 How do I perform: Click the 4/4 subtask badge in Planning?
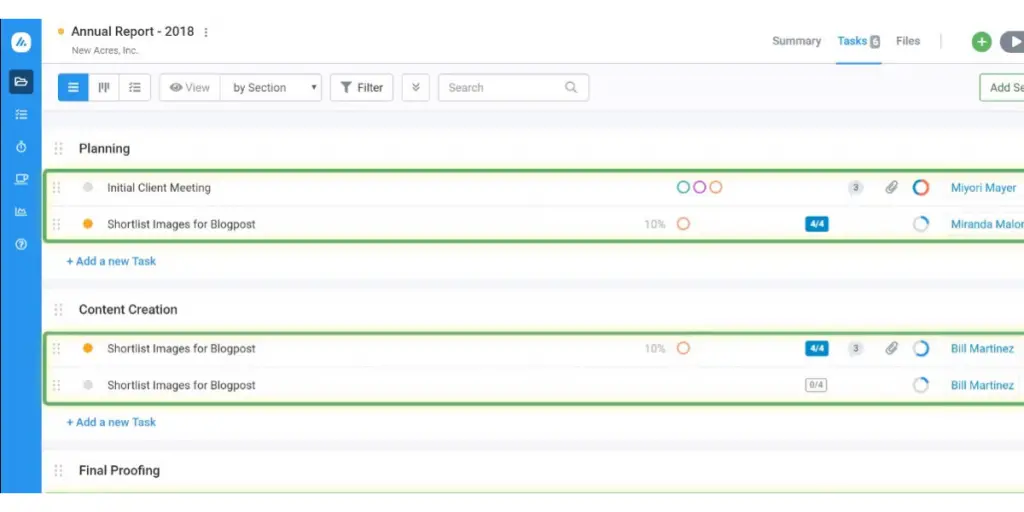(816, 224)
